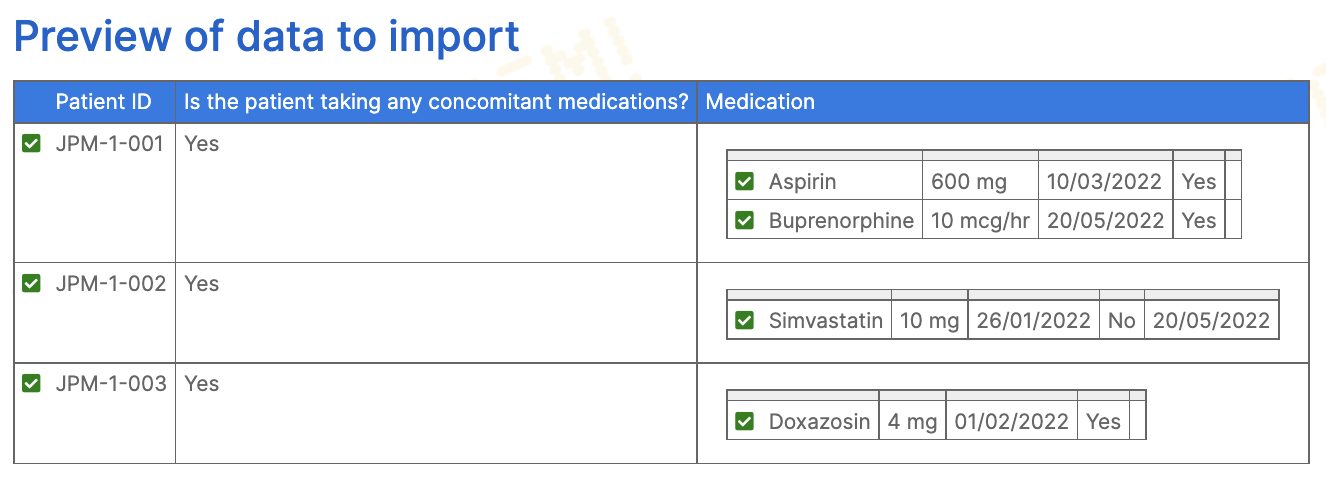Toggle the Aspirin medication checkbox

coord(744,182)
